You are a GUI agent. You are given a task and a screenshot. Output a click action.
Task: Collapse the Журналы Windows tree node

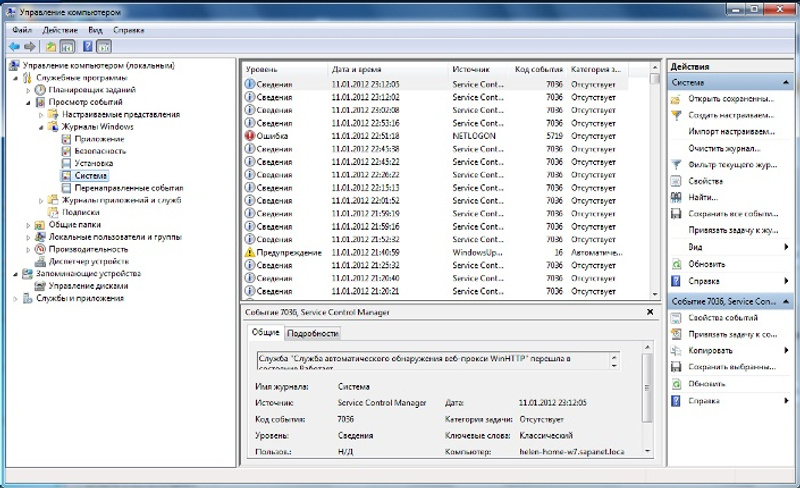pos(41,127)
